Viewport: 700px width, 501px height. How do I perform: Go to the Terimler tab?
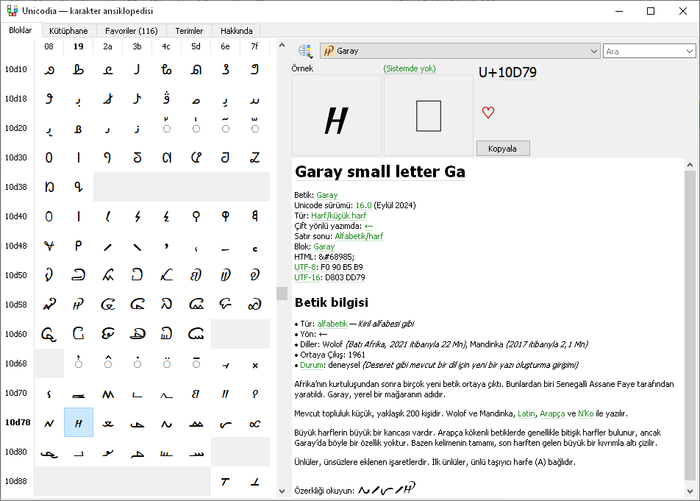[188, 31]
